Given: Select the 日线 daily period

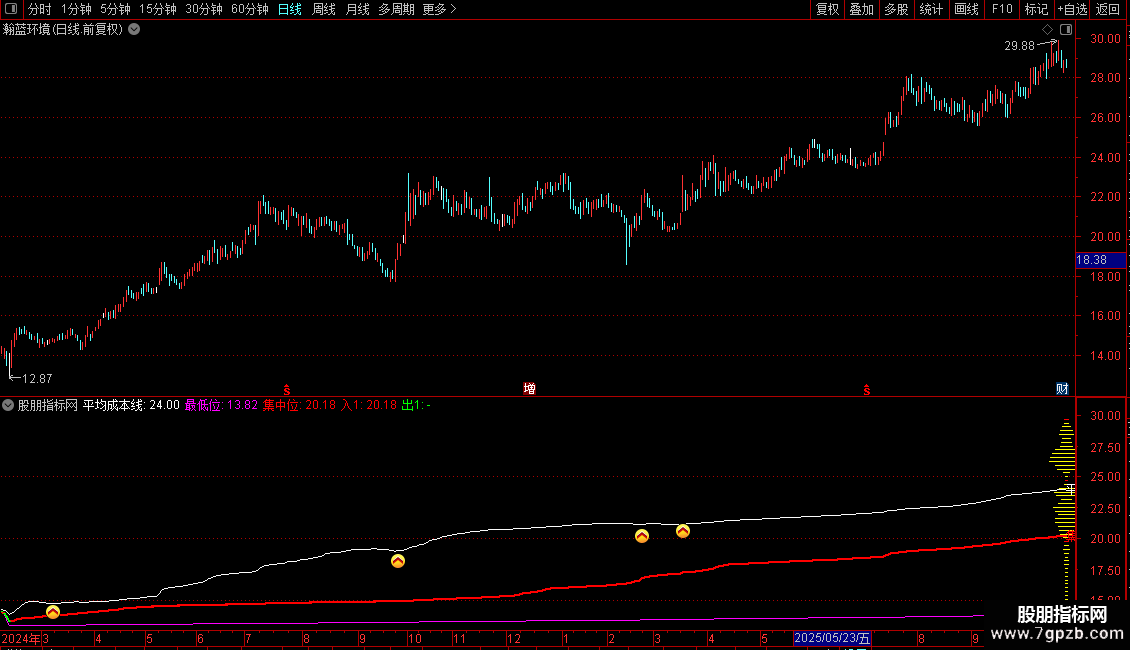Looking at the screenshot, I should point(290,9).
